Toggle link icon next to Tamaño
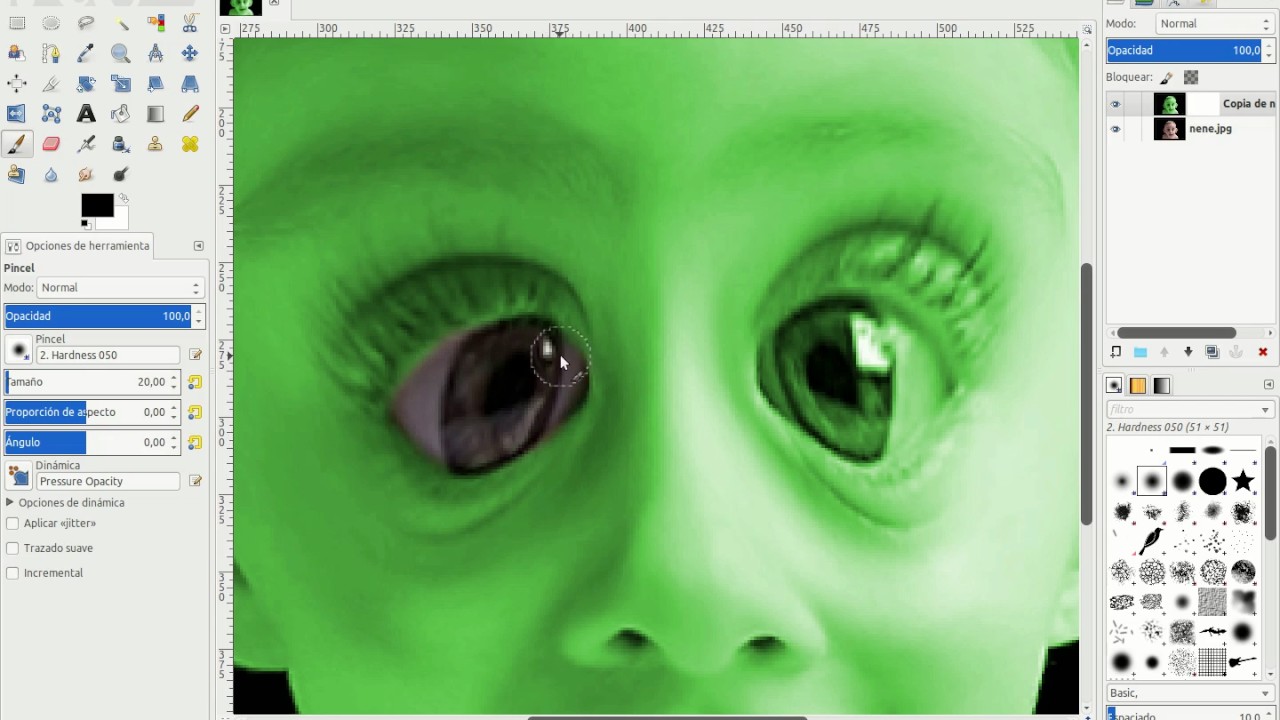This screenshot has width=1280, height=720. [x=195, y=382]
